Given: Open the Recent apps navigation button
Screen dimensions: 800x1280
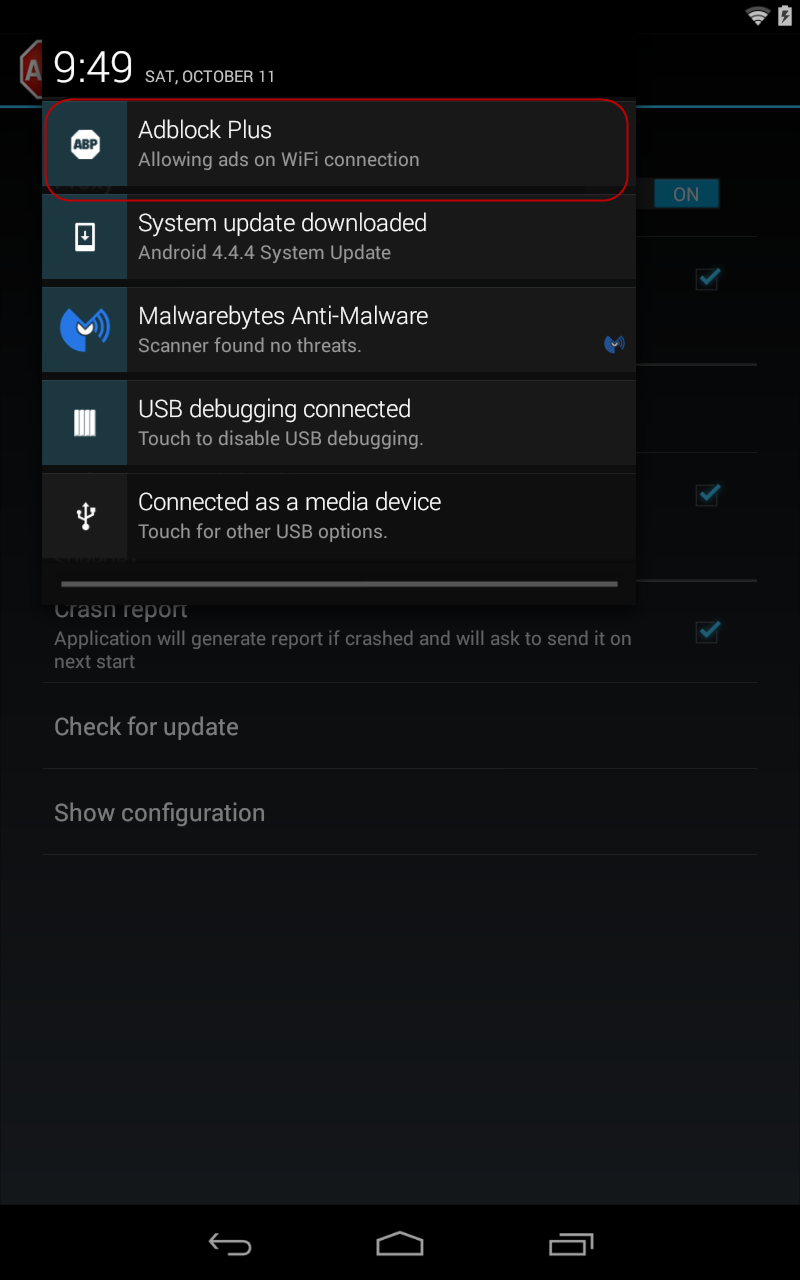Looking at the screenshot, I should click(571, 1243).
